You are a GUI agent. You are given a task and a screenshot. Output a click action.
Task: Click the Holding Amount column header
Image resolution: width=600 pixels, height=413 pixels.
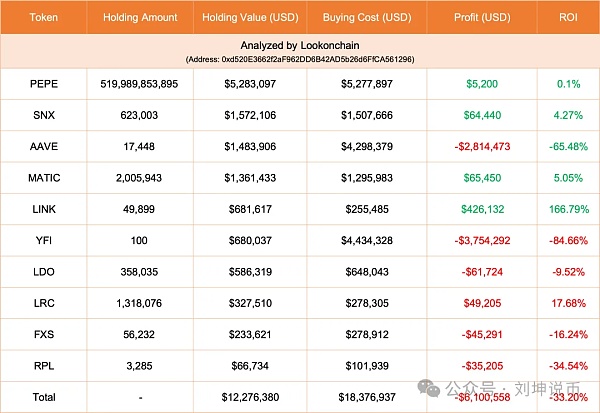[141, 17]
